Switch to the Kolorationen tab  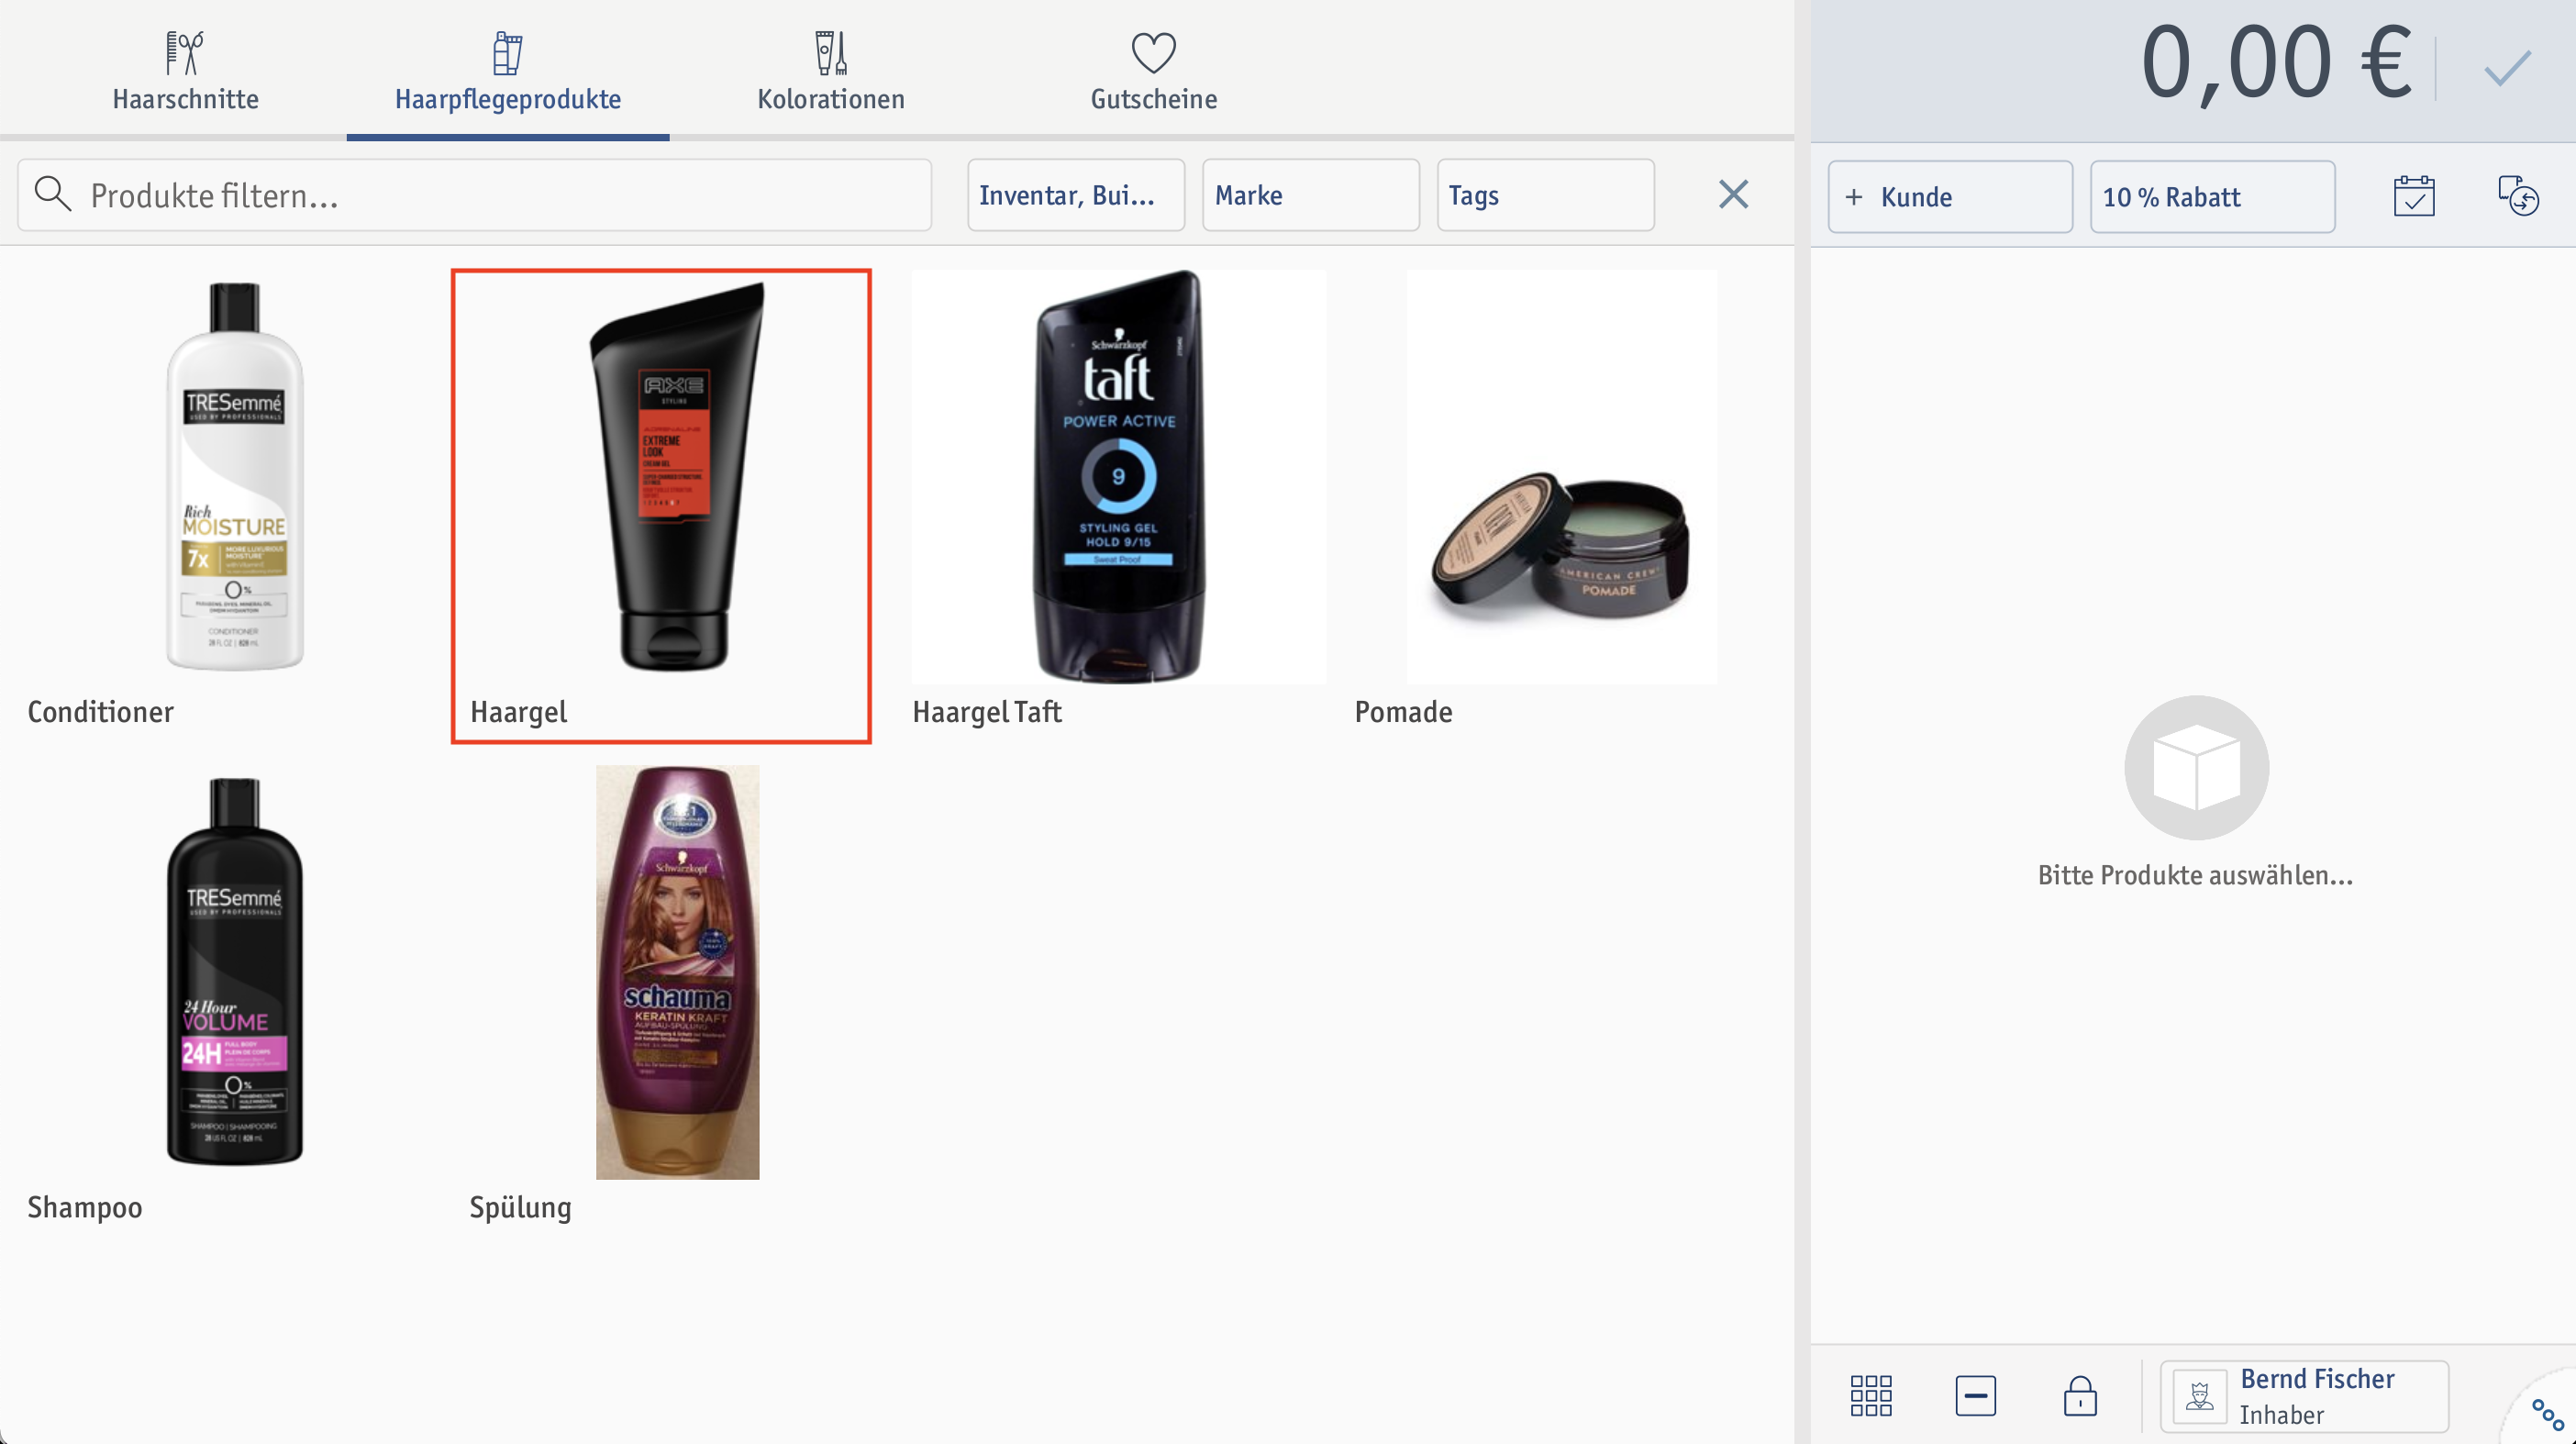tap(830, 70)
